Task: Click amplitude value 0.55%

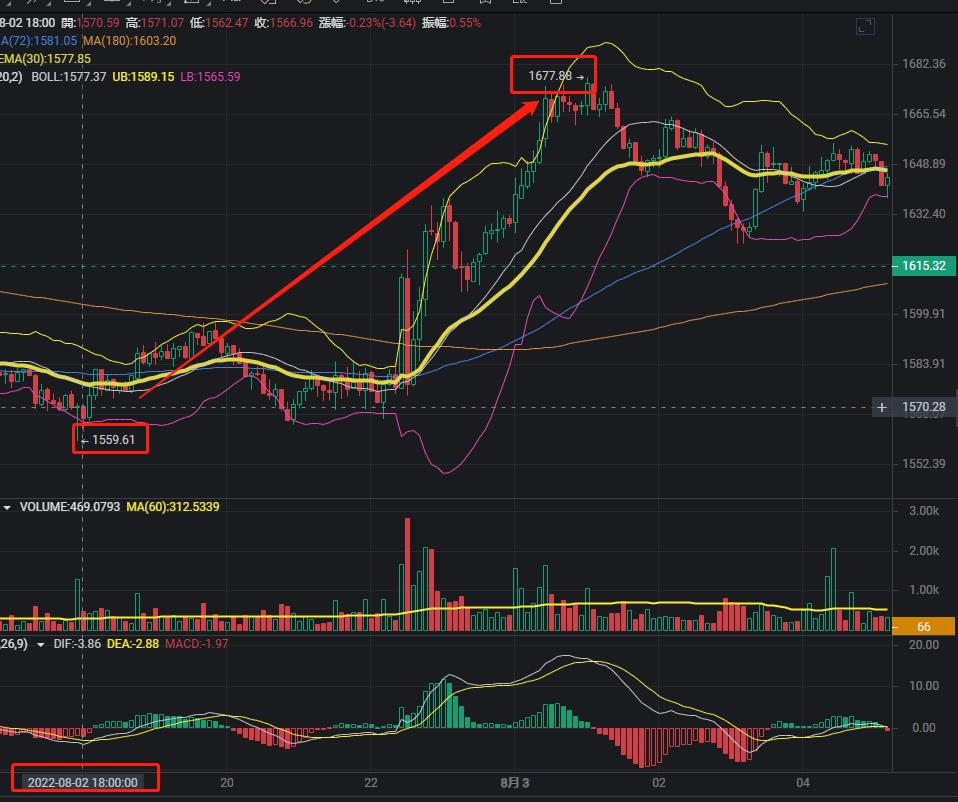Action: (x=465, y=23)
